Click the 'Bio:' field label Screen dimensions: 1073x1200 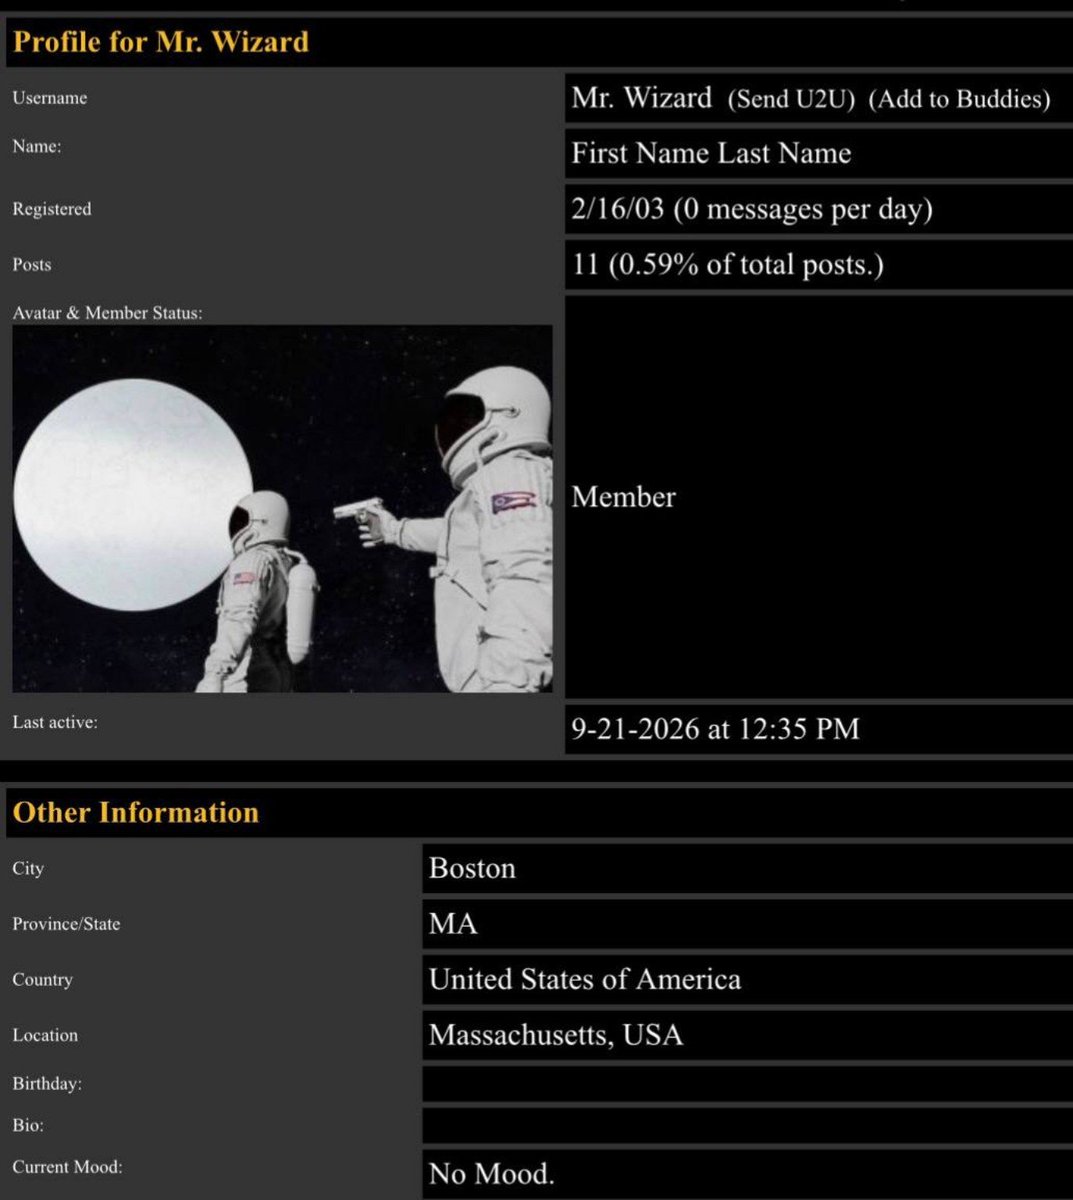pyautogui.click(x=28, y=1126)
